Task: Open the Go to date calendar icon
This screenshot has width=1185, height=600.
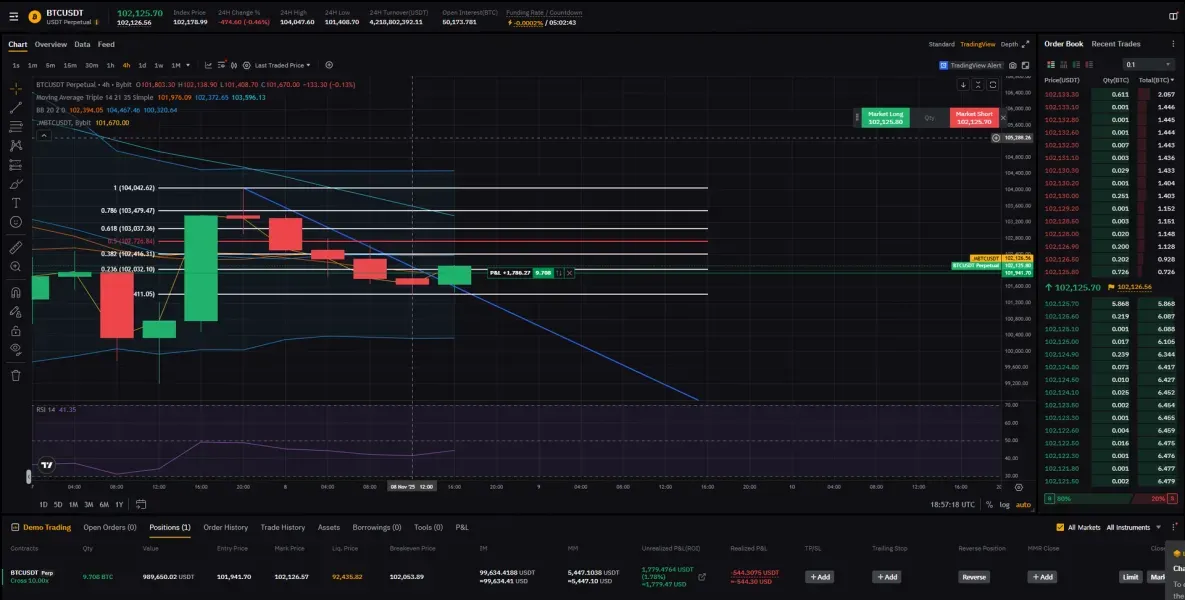Action: (x=141, y=505)
